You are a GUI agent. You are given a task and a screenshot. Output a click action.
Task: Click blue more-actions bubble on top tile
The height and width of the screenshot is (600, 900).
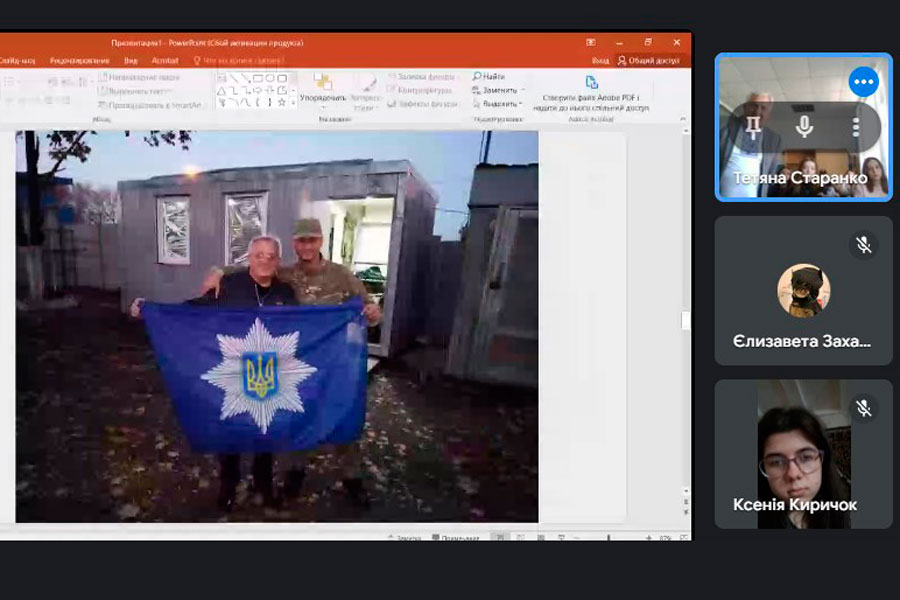click(864, 82)
